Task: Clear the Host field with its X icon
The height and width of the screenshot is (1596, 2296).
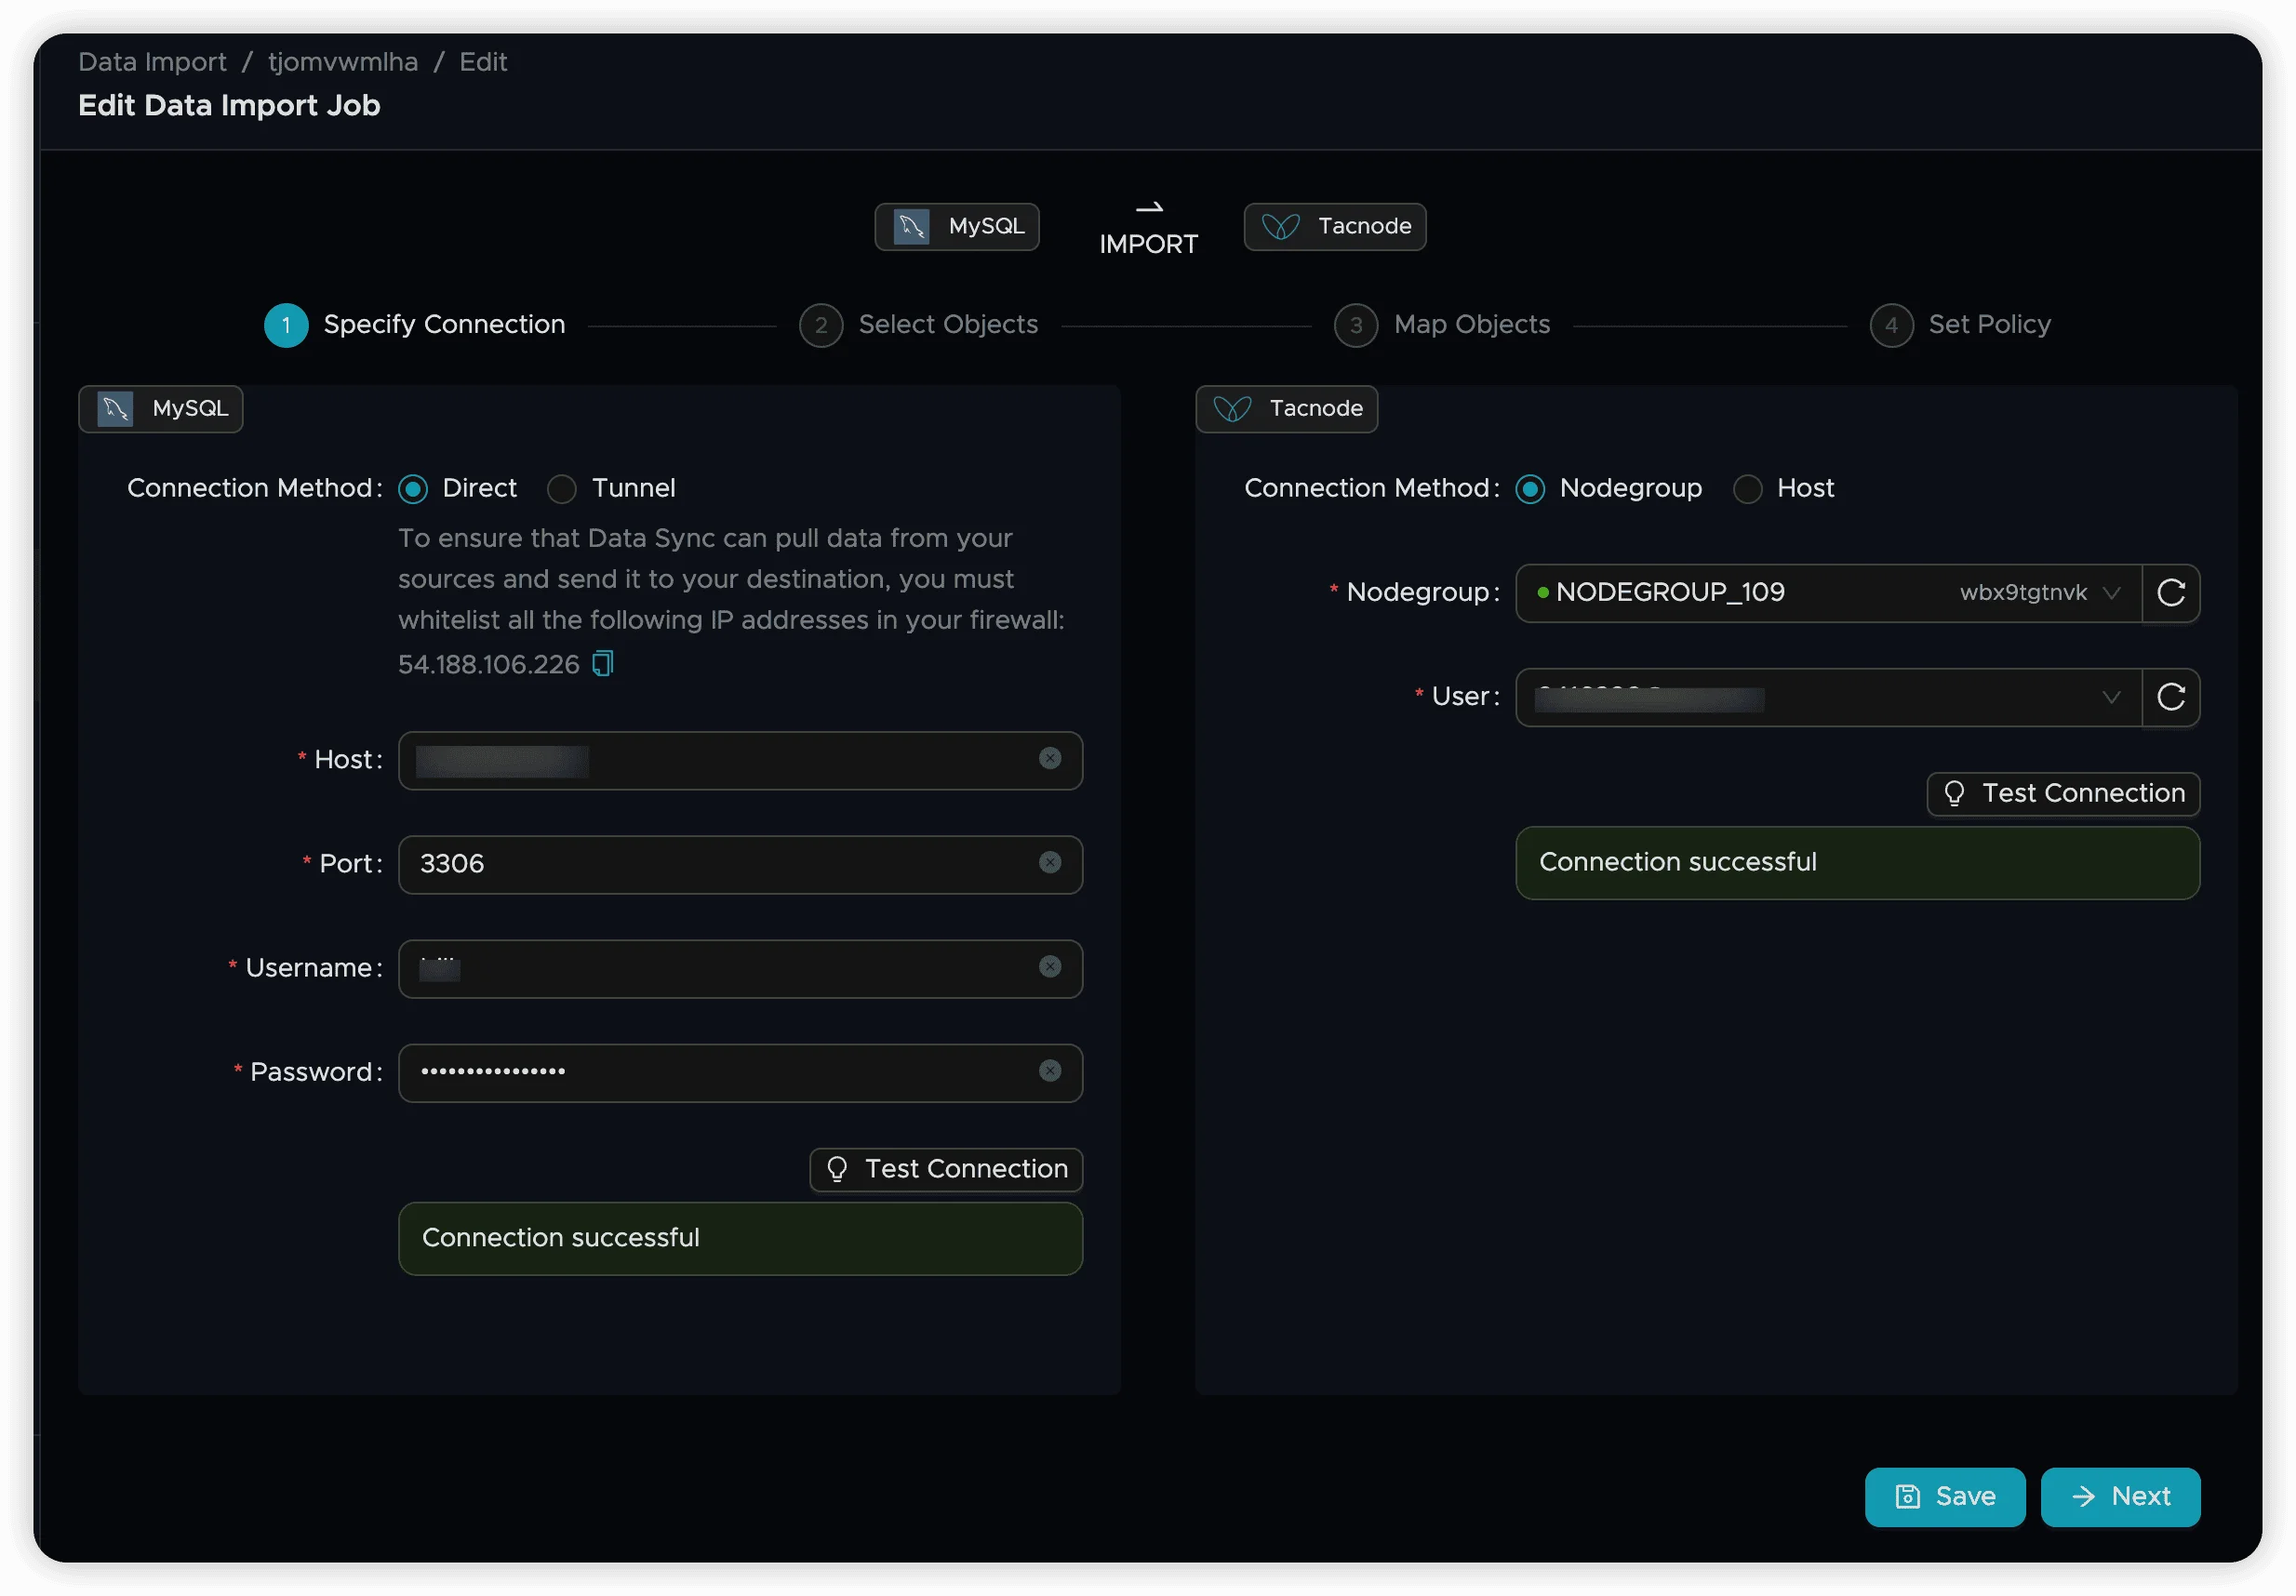Action: point(1049,759)
